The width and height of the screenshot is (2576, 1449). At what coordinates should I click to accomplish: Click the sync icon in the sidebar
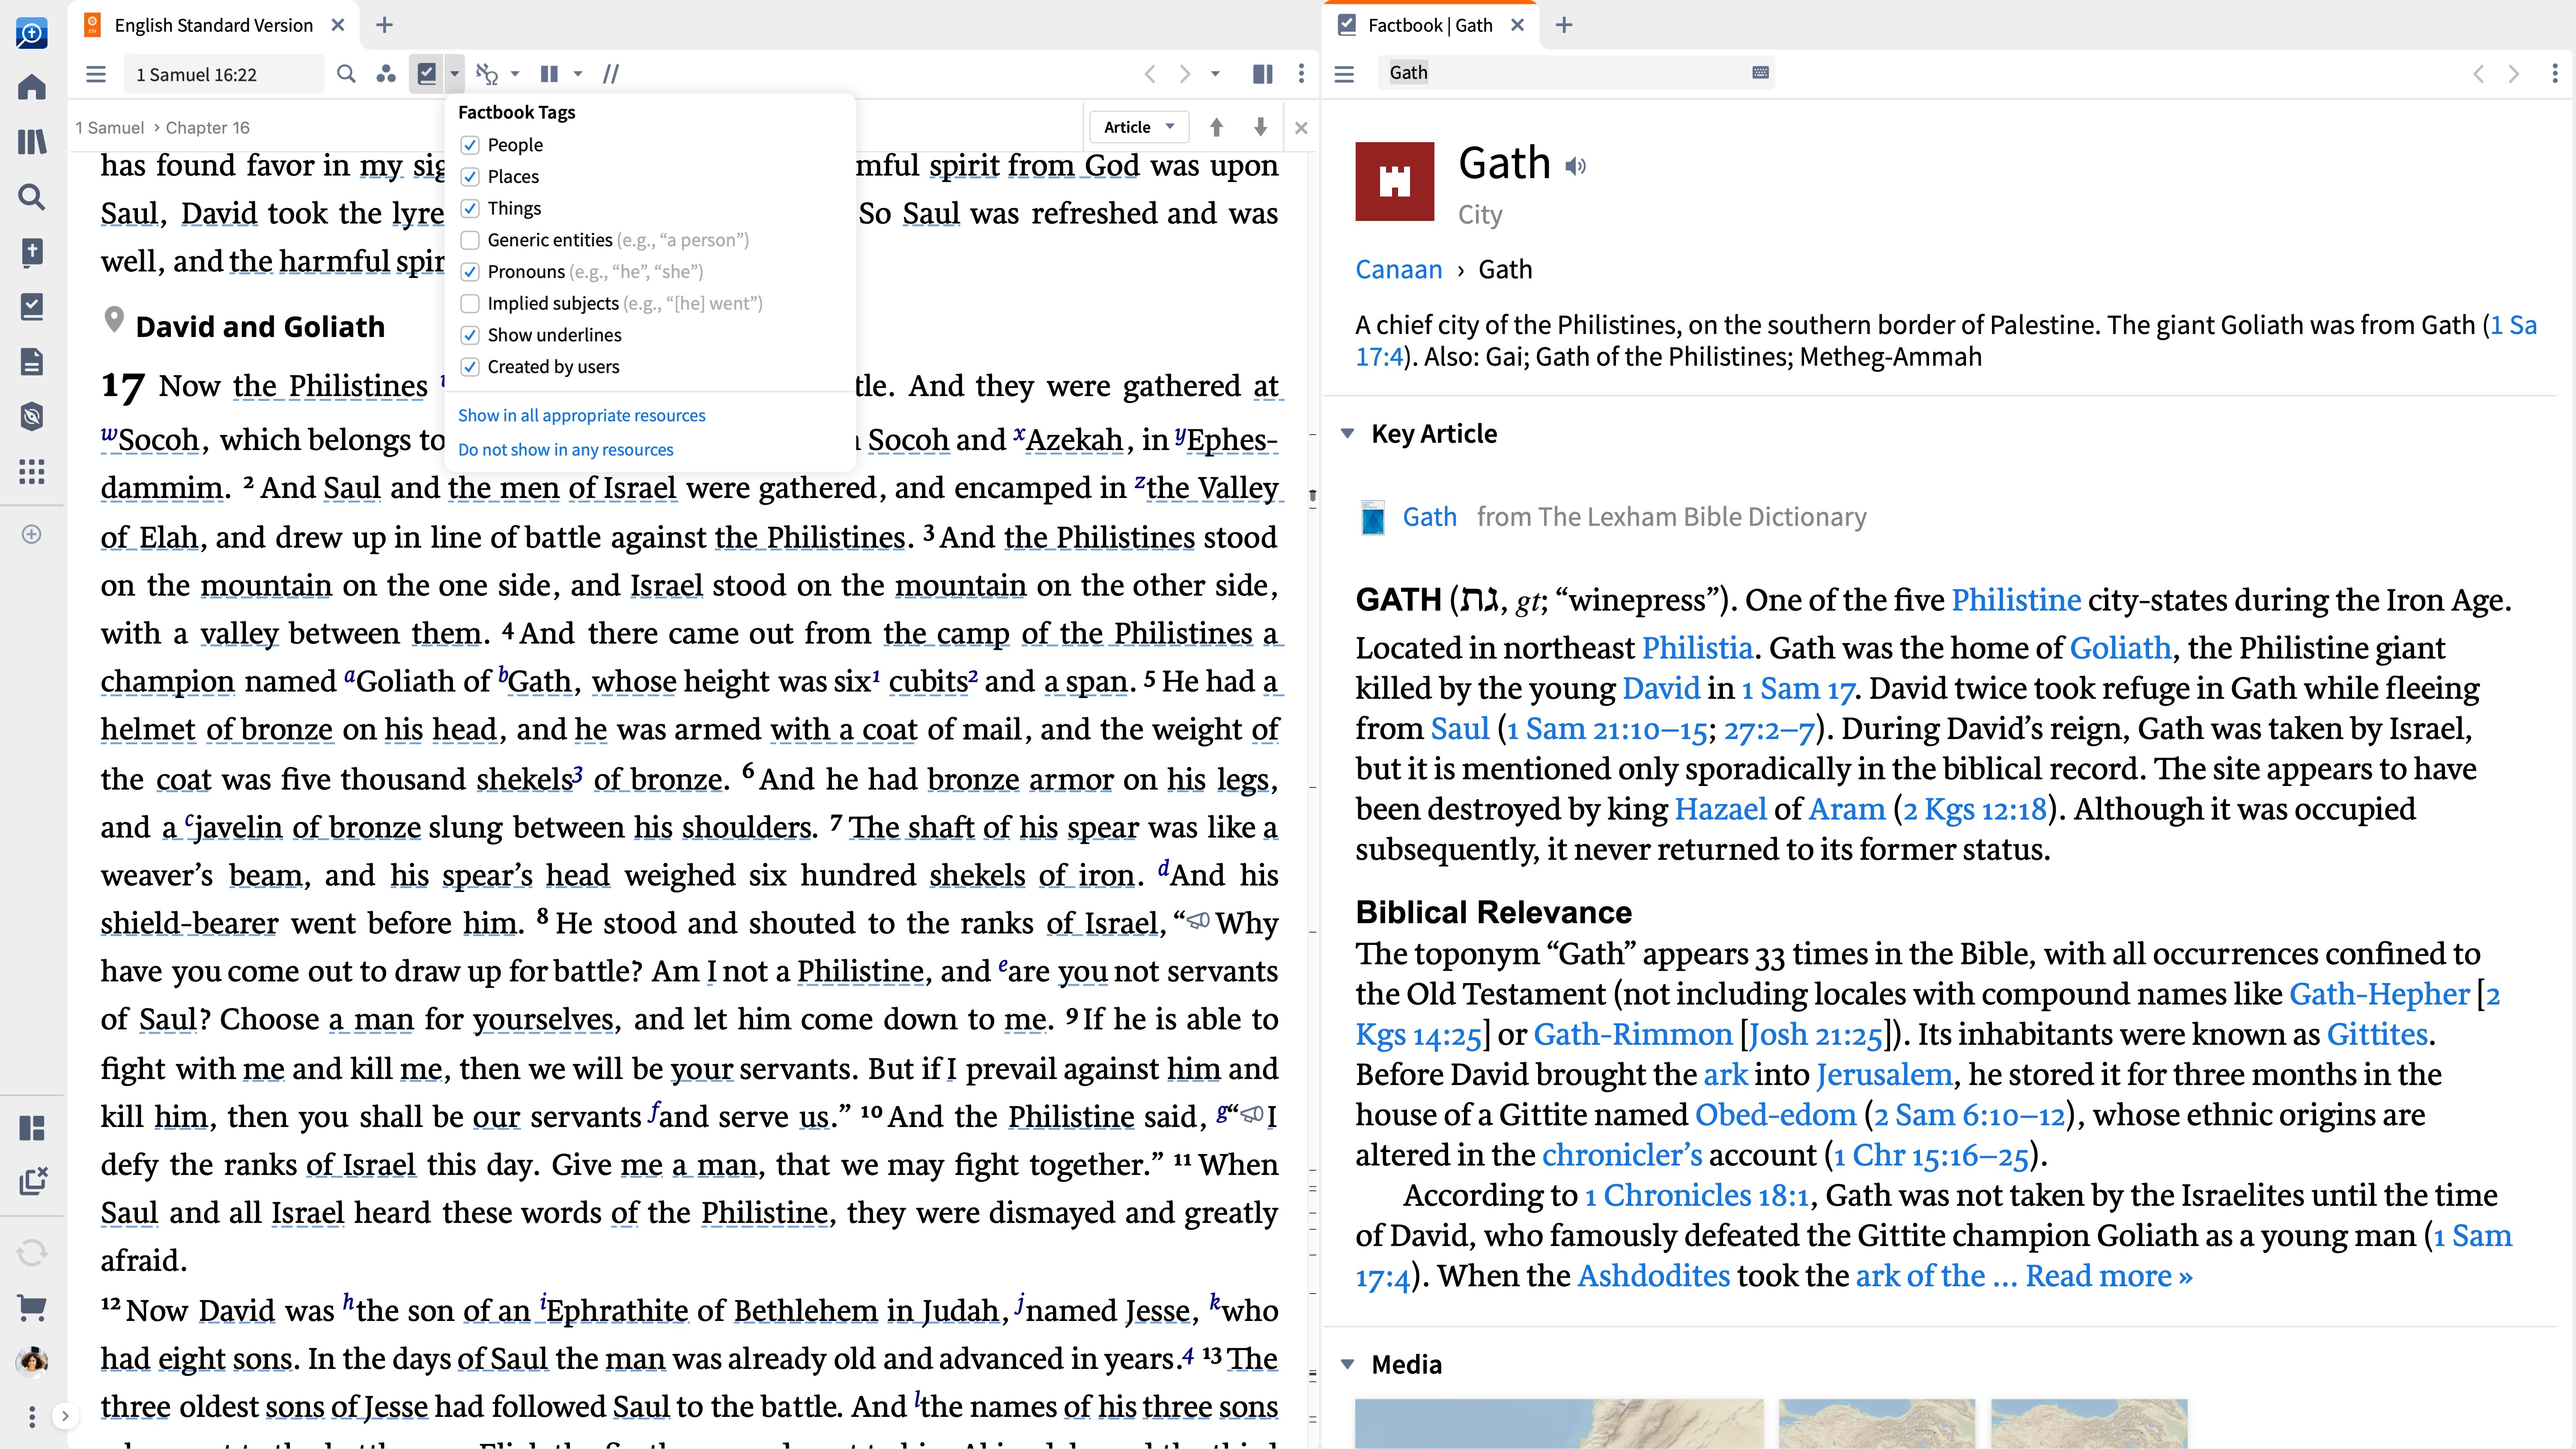32,1252
